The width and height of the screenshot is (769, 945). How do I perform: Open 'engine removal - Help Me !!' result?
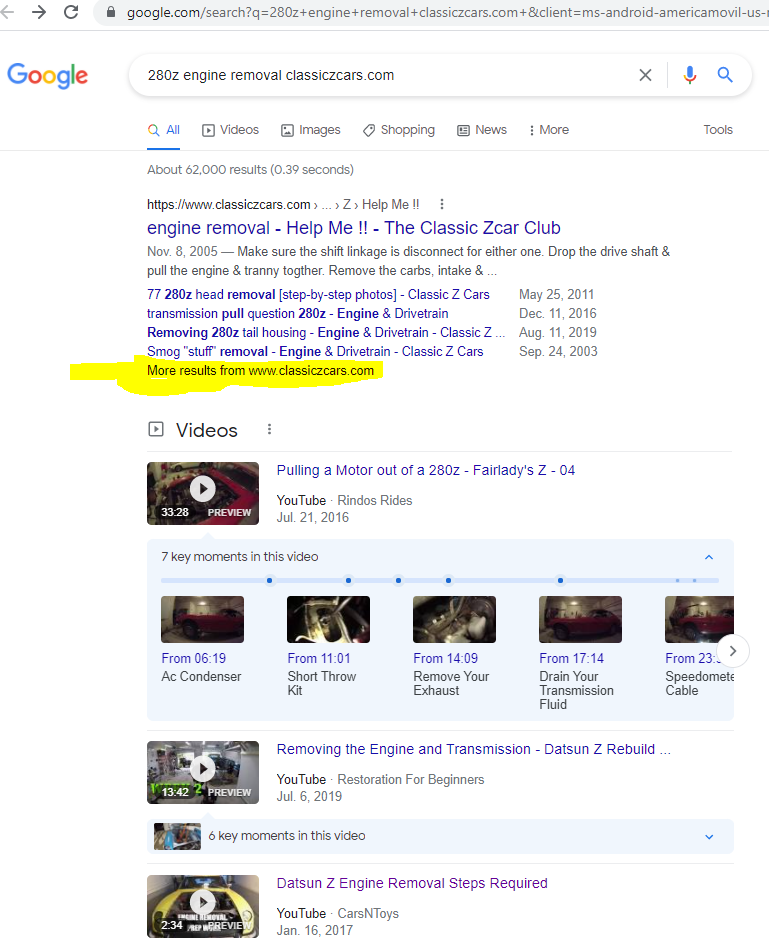point(354,228)
